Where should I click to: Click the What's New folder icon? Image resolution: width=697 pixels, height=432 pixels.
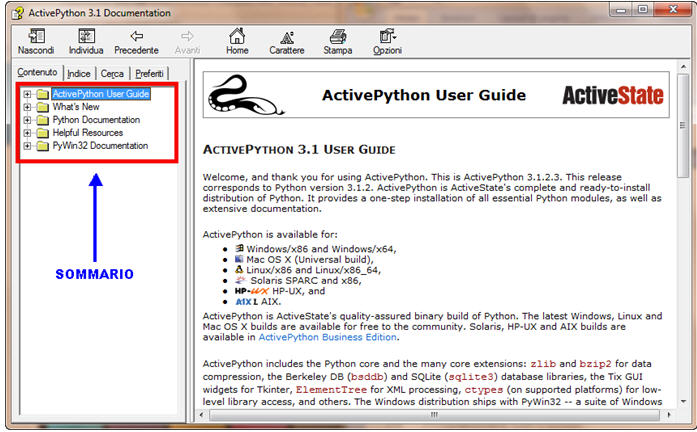tap(43, 107)
